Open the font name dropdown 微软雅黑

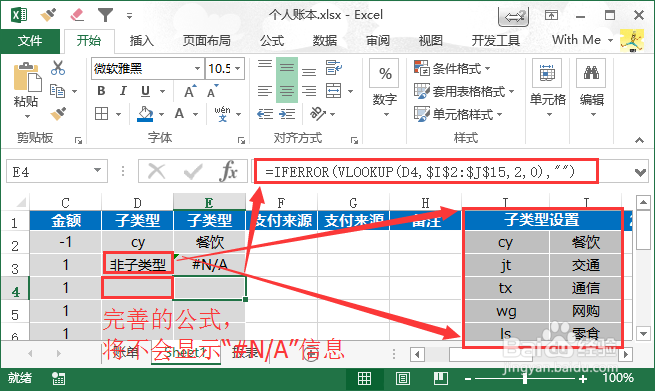(x=197, y=68)
